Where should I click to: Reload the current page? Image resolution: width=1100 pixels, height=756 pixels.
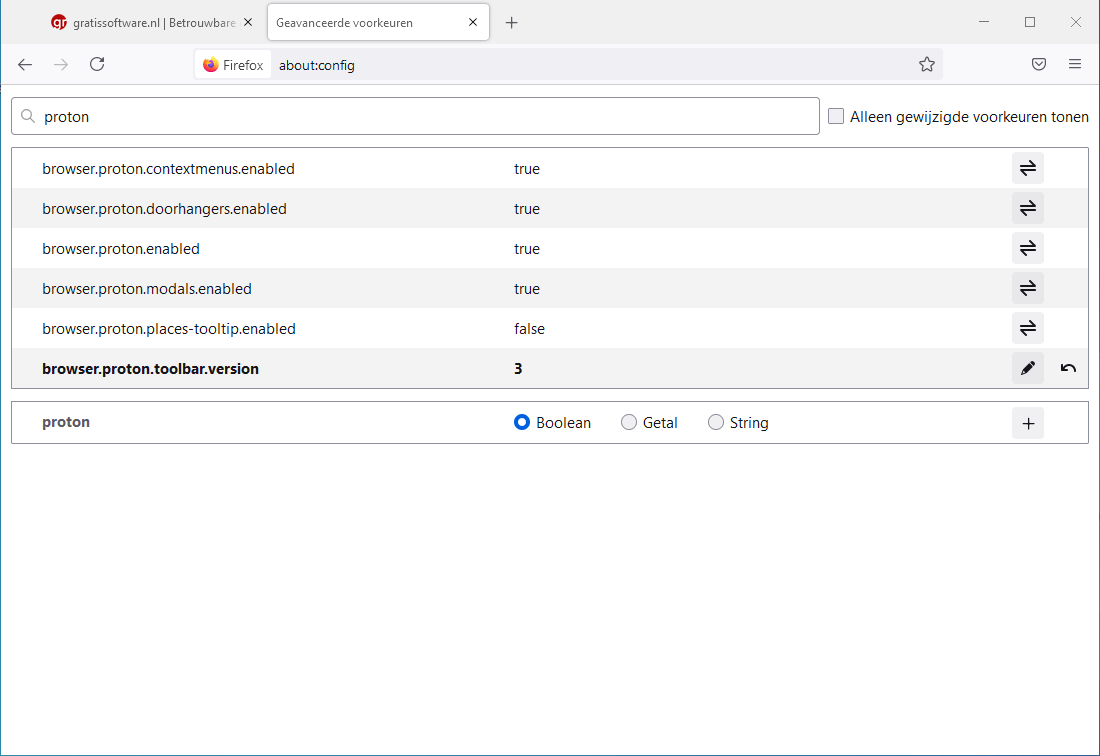(x=97, y=65)
